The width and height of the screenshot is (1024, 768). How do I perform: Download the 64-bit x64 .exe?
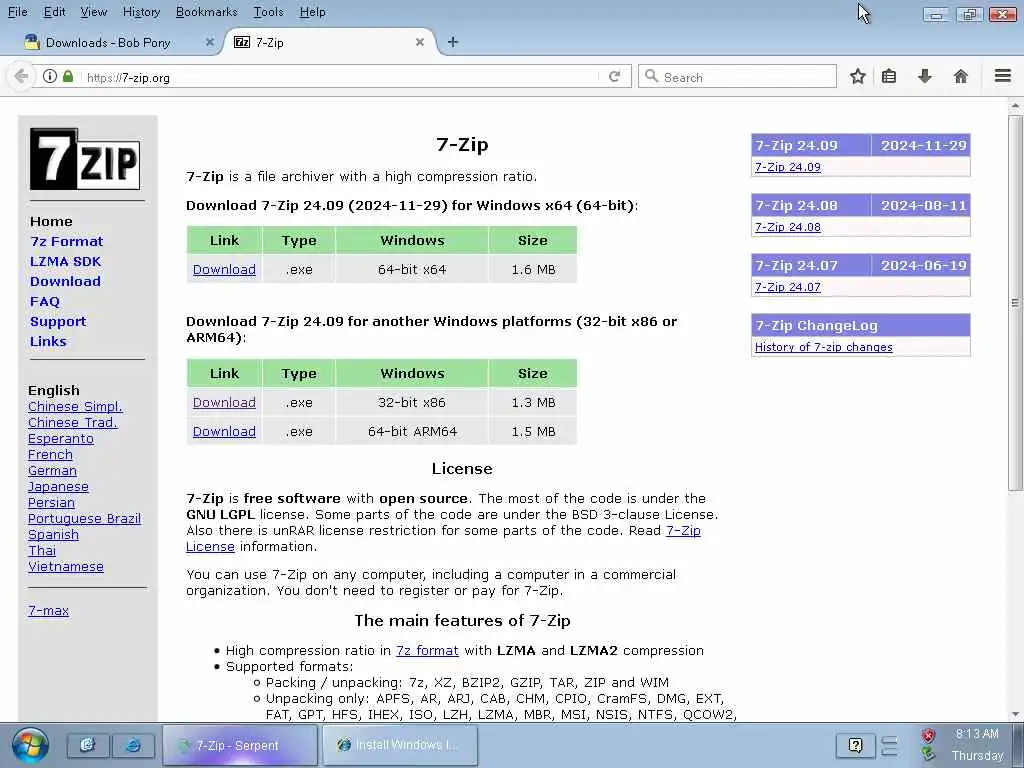click(x=224, y=269)
